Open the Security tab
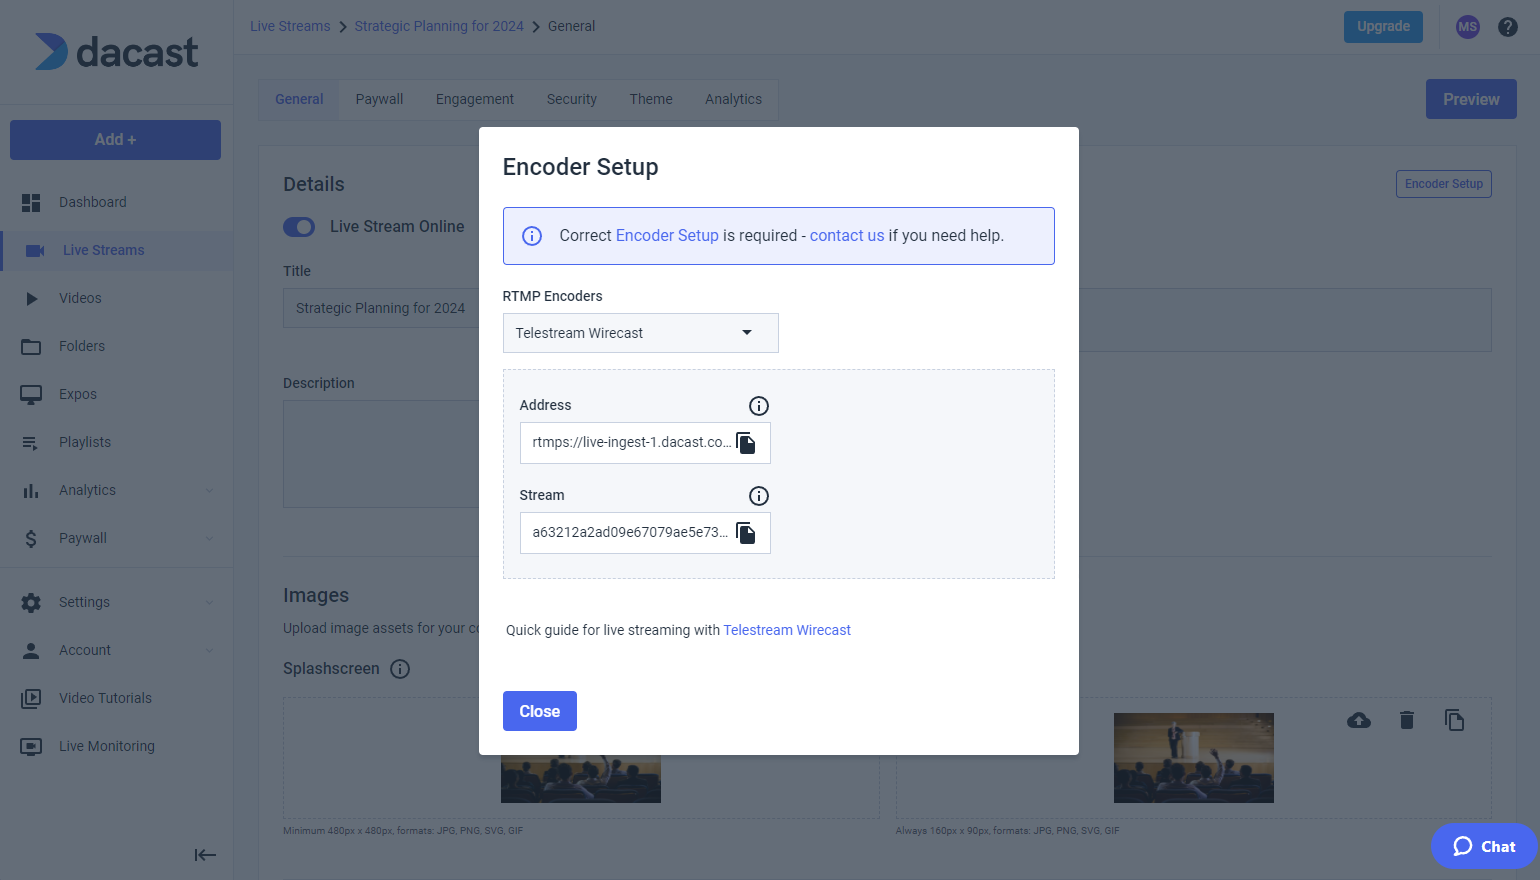This screenshot has height=880, width=1540. [x=571, y=99]
